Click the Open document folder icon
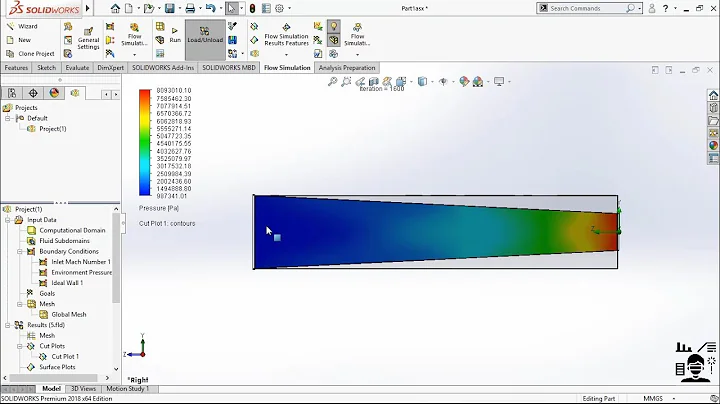The height and width of the screenshot is (404, 720). tap(147, 8)
